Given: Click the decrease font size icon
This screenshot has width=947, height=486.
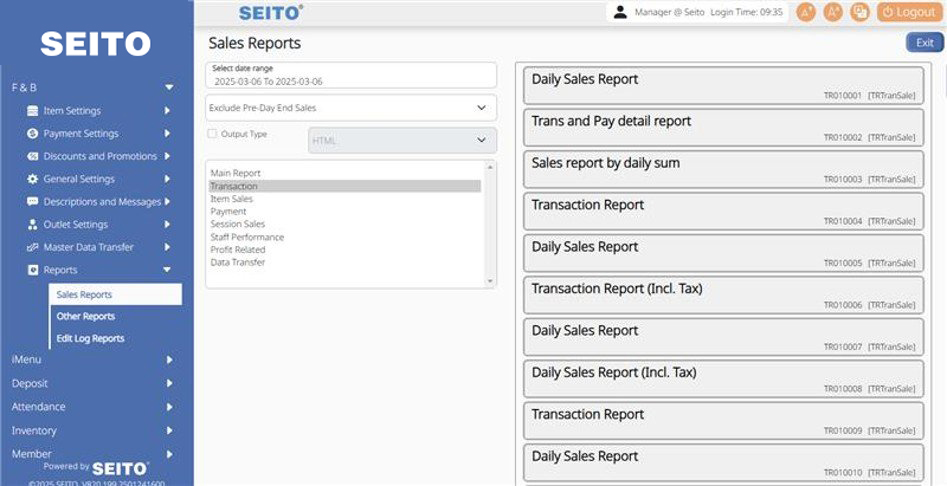Looking at the screenshot, I should [833, 12].
